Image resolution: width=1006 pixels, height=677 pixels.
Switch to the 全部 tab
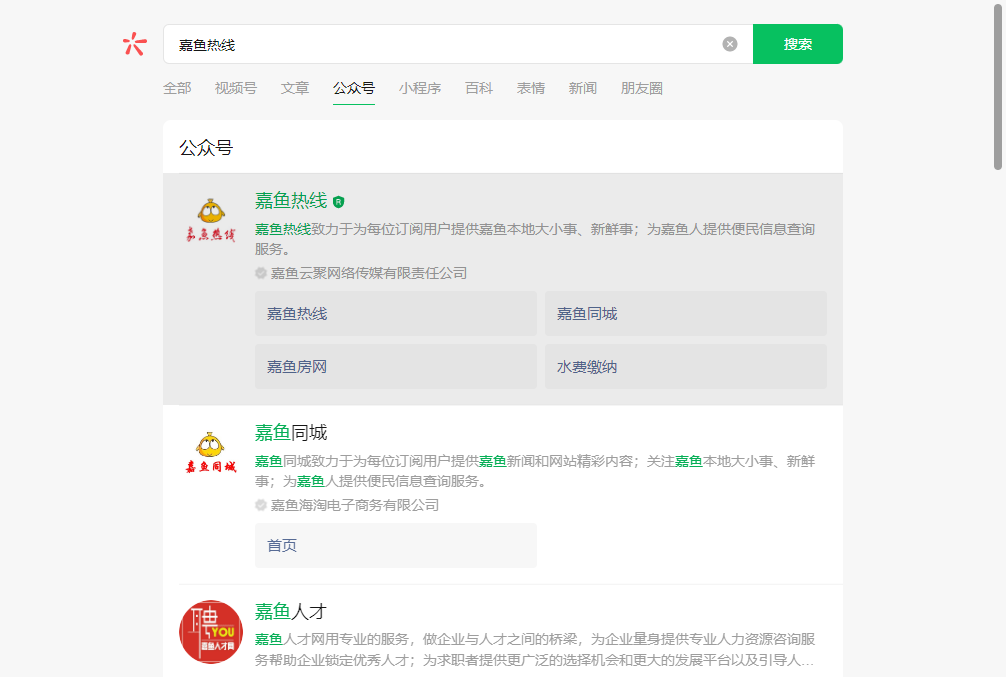tap(177, 89)
